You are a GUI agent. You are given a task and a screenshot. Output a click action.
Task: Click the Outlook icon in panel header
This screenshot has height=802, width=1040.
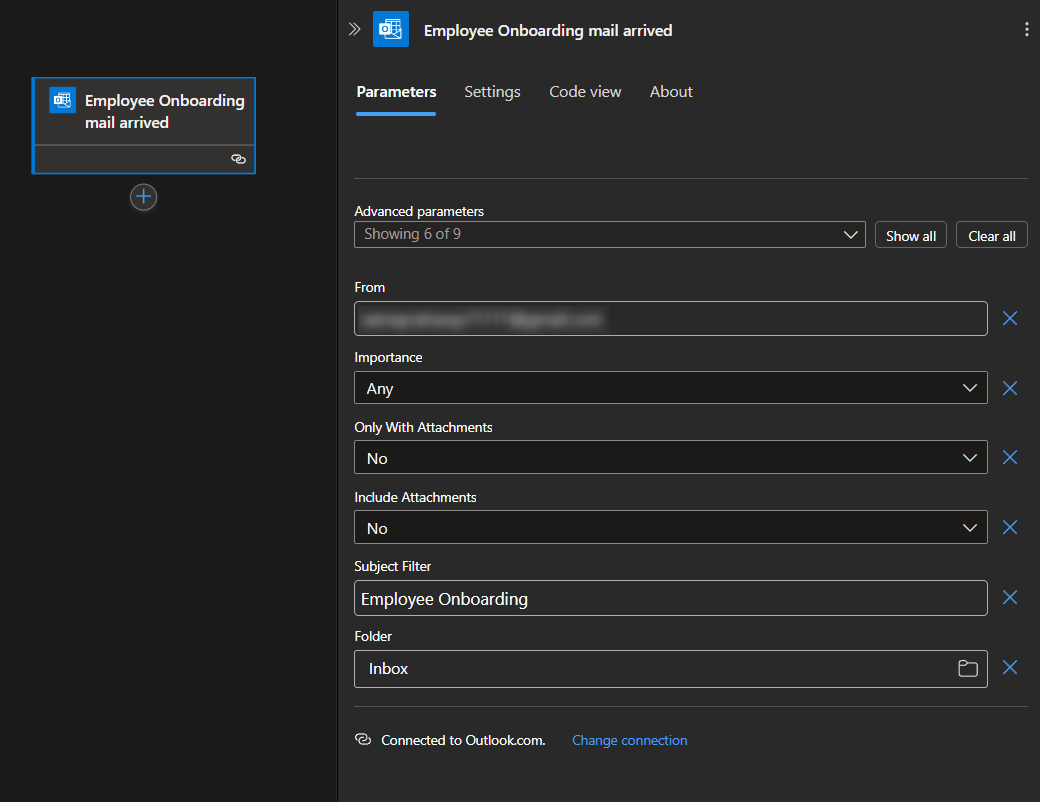(x=391, y=30)
